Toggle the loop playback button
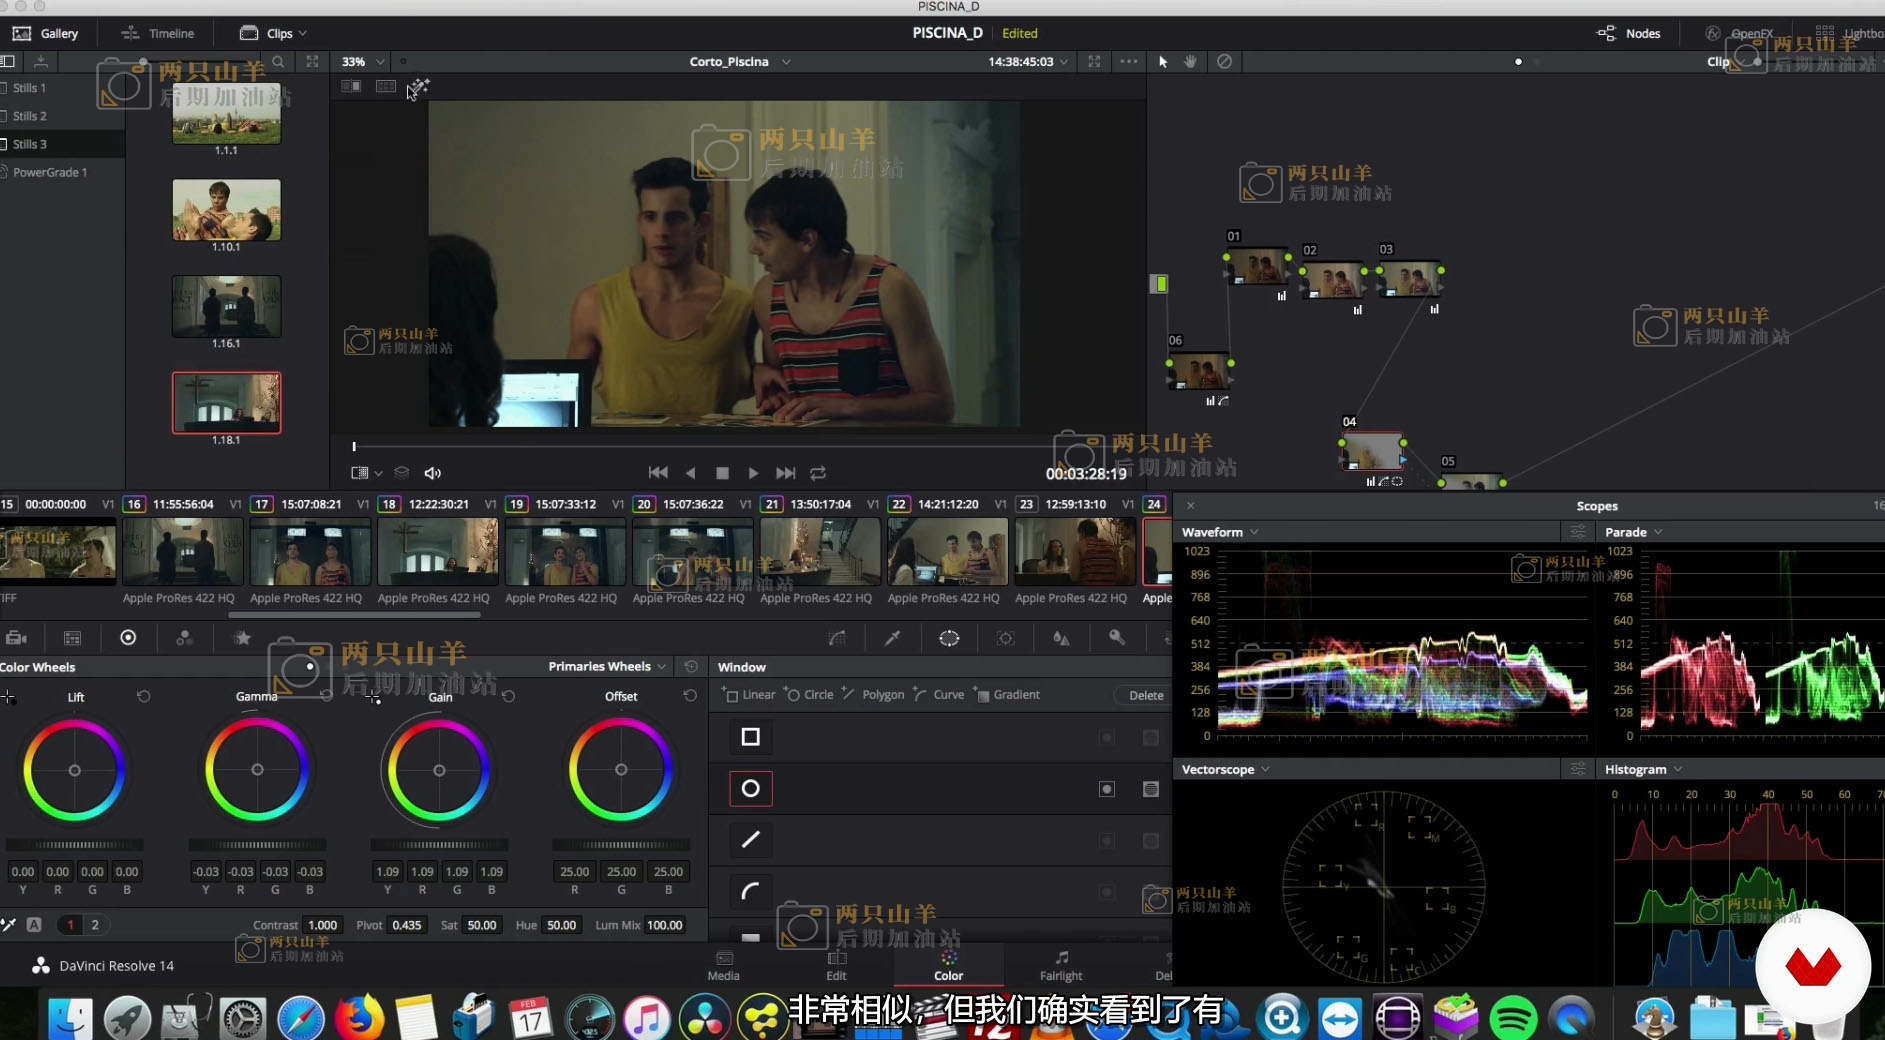This screenshot has height=1040, width=1885. point(818,473)
